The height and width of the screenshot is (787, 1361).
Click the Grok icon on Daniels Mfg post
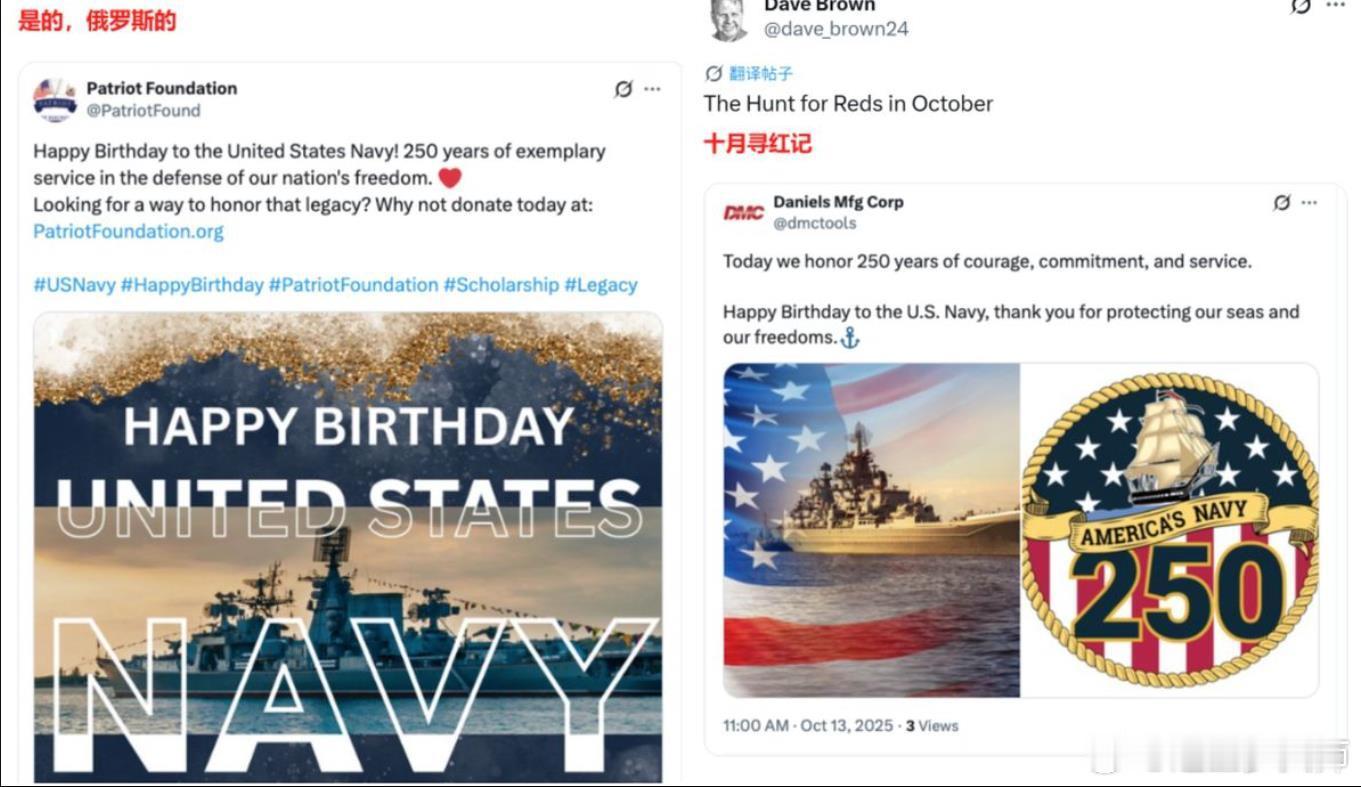click(x=1281, y=203)
